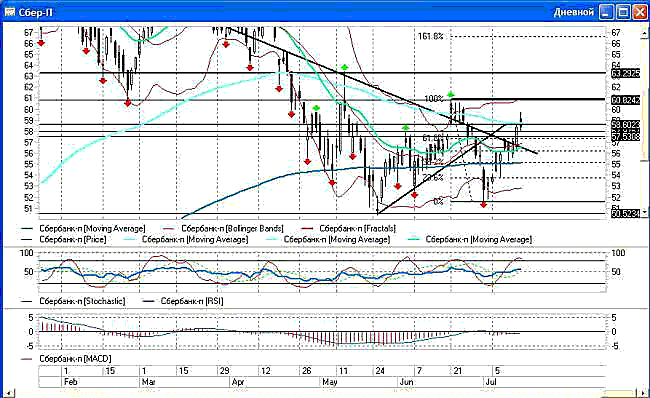The width and height of the screenshot is (650, 398).
Task: Open the Дневной timeframe label
Action: coord(574,12)
